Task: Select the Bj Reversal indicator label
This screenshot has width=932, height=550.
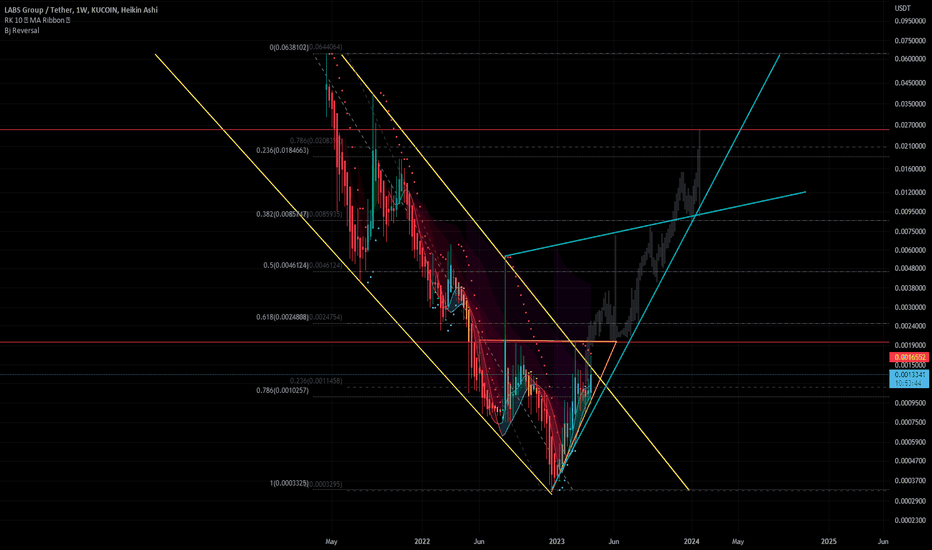Action: (x=22, y=30)
